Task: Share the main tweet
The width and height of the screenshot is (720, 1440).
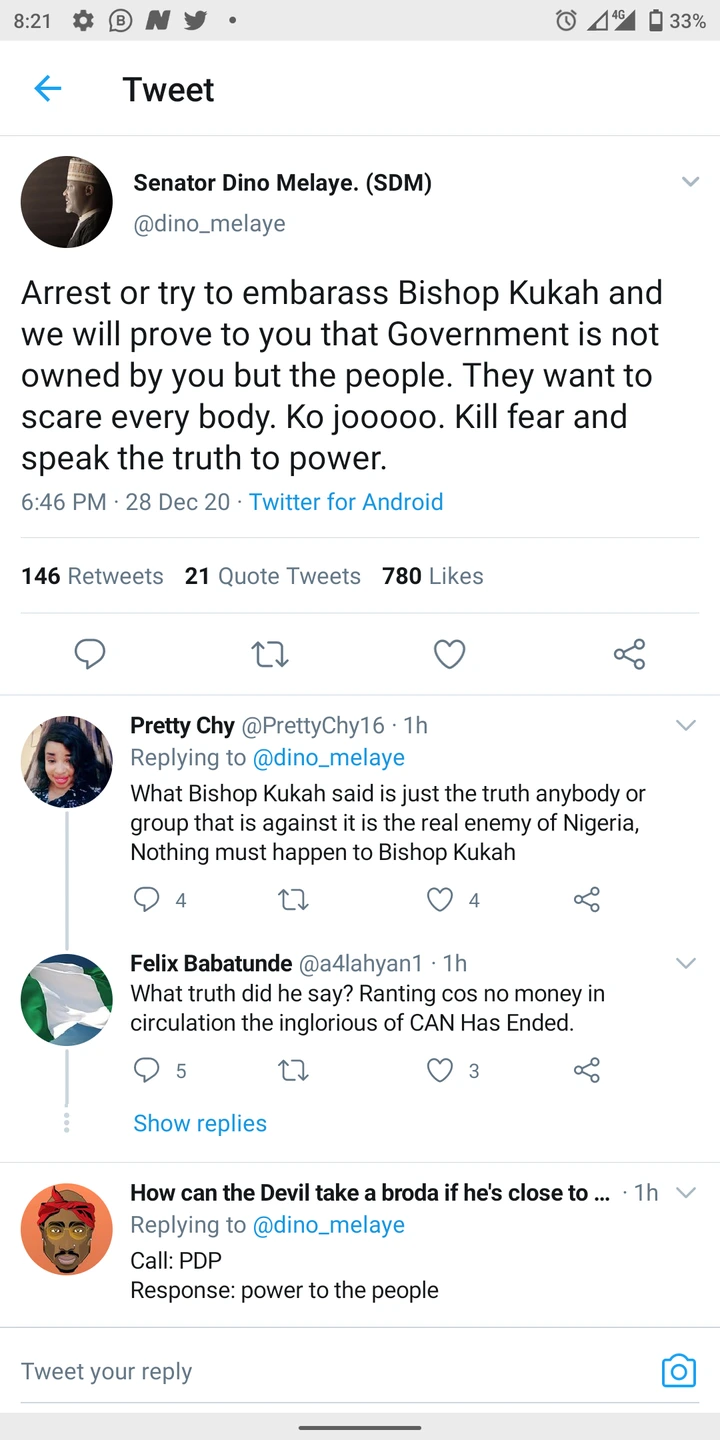Action: coord(629,654)
